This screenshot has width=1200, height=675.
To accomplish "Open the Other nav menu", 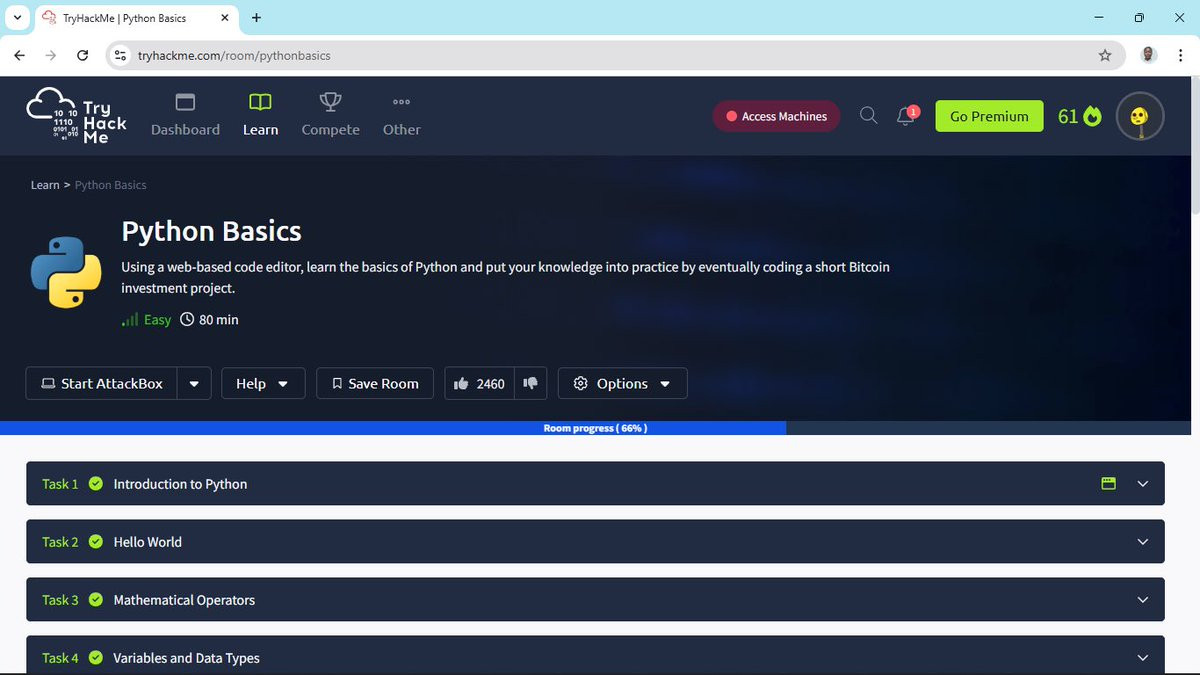I will click(x=401, y=116).
